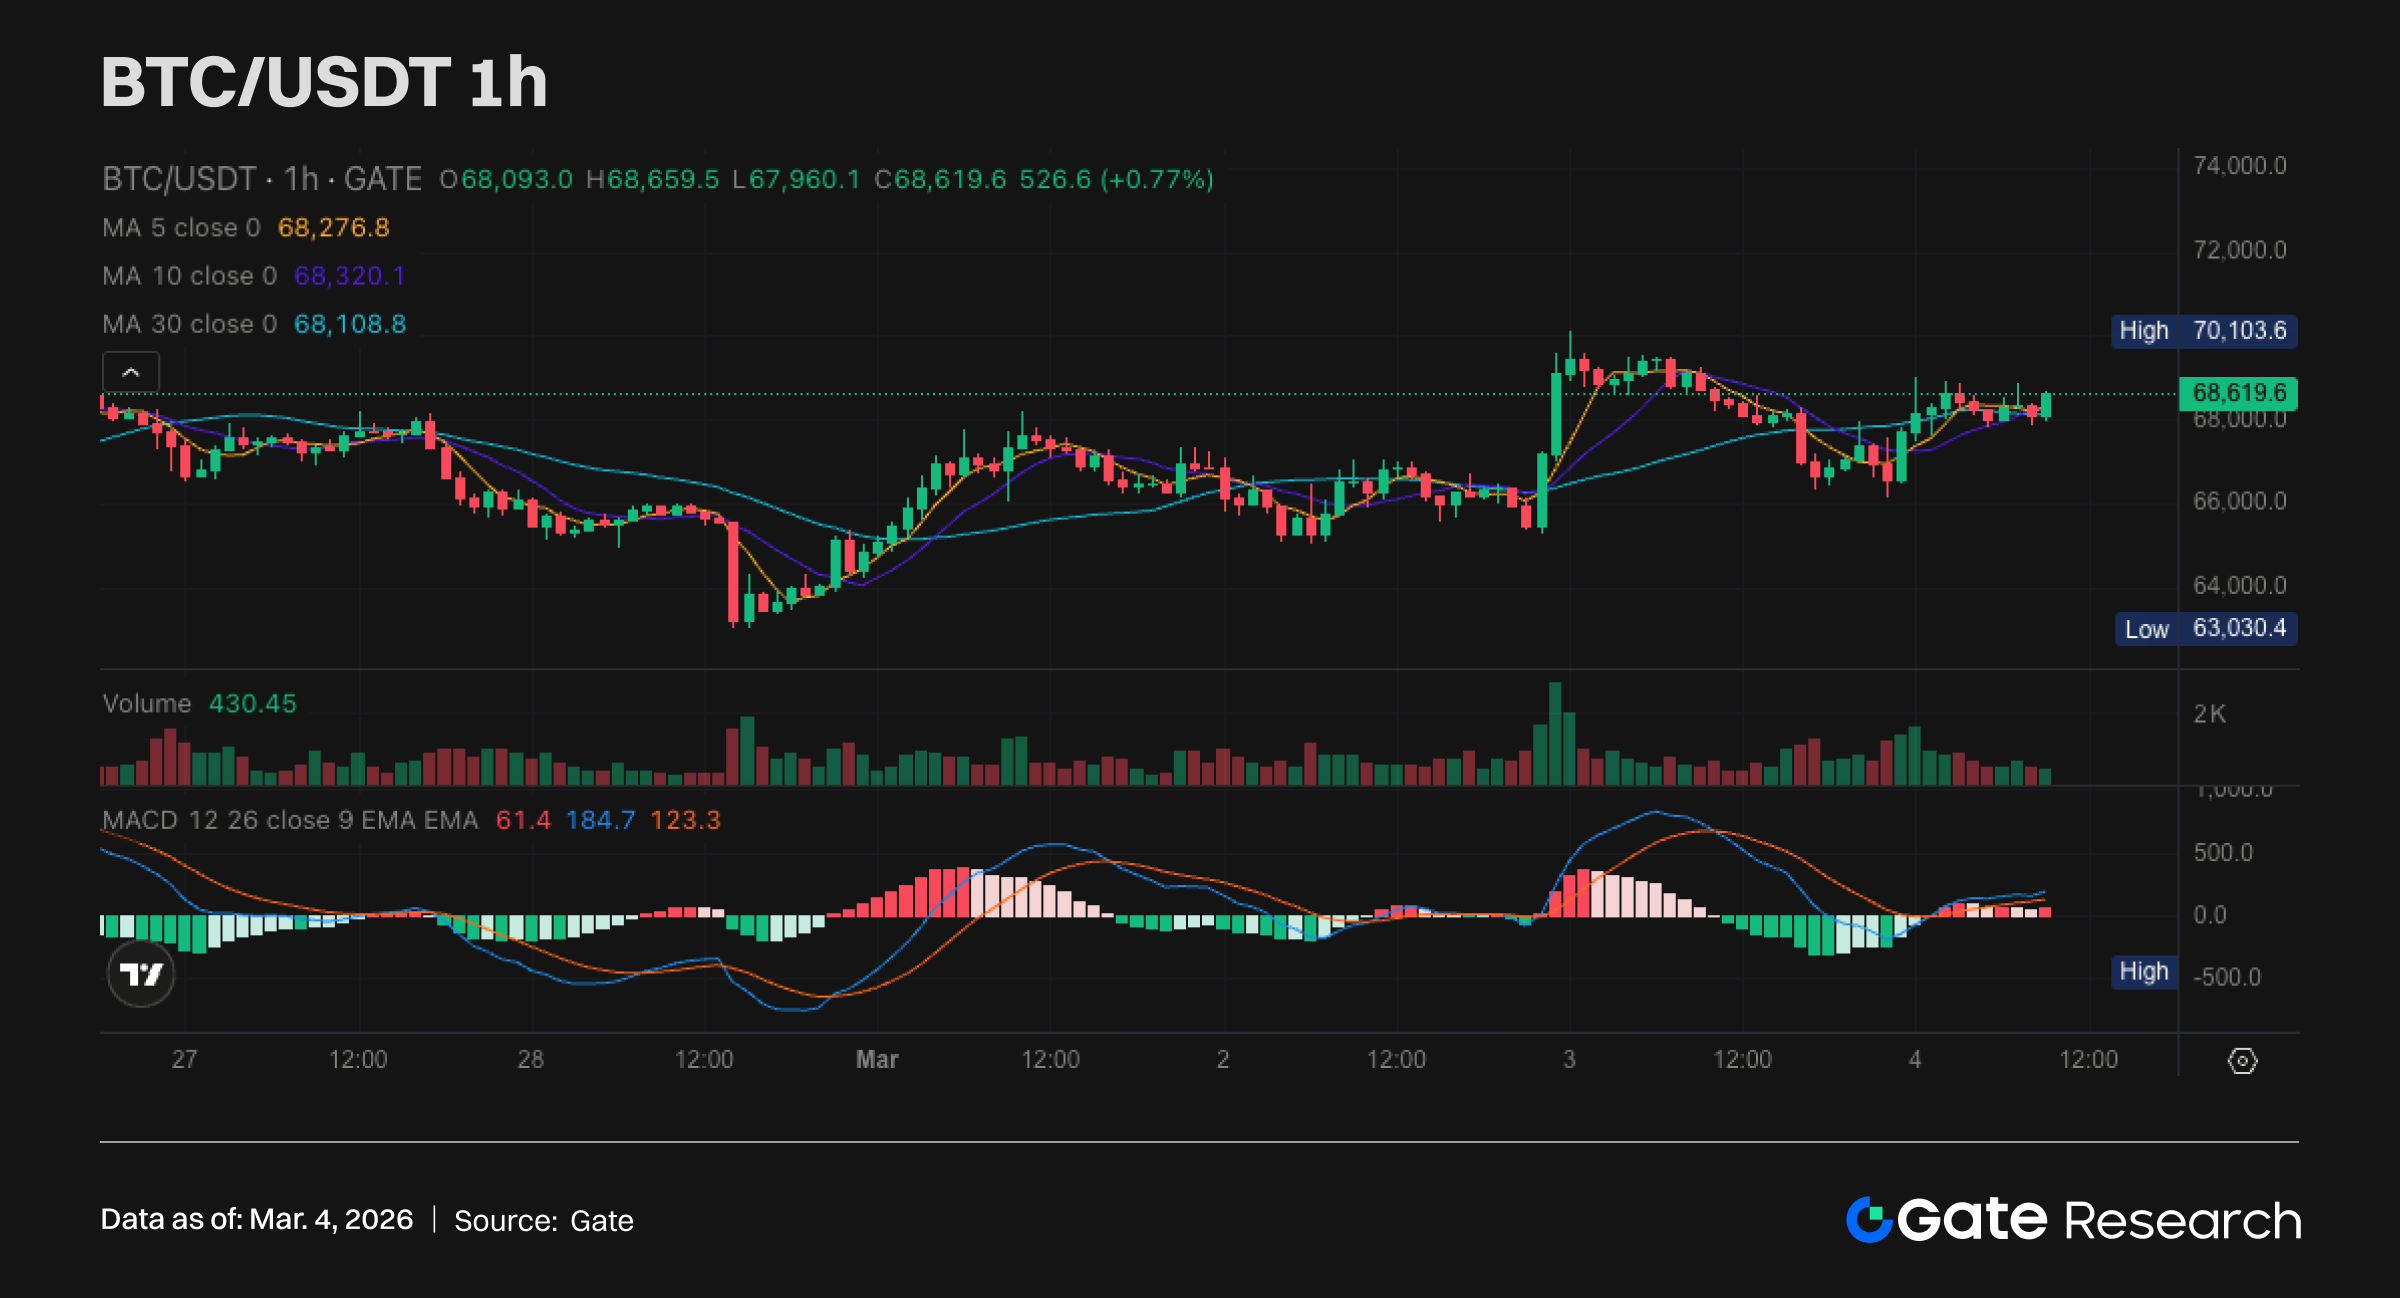2400x1298 pixels.
Task: Open chart settings gear icon
Action: [2242, 1061]
